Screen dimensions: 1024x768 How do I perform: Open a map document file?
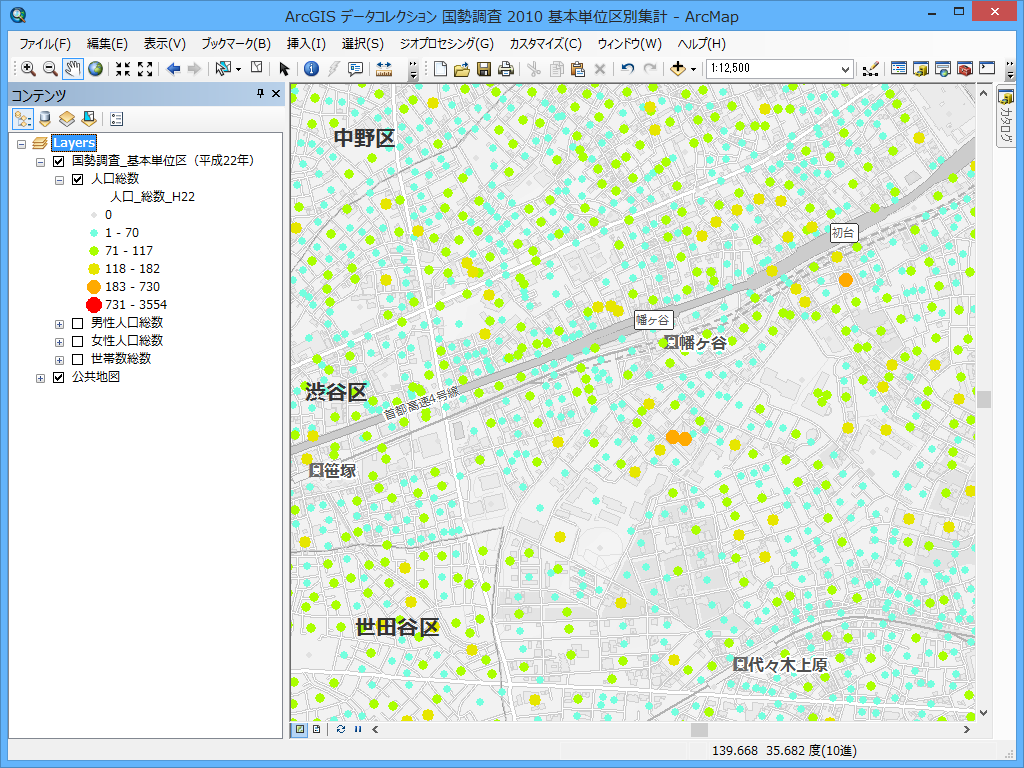click(x=462, y=69)
